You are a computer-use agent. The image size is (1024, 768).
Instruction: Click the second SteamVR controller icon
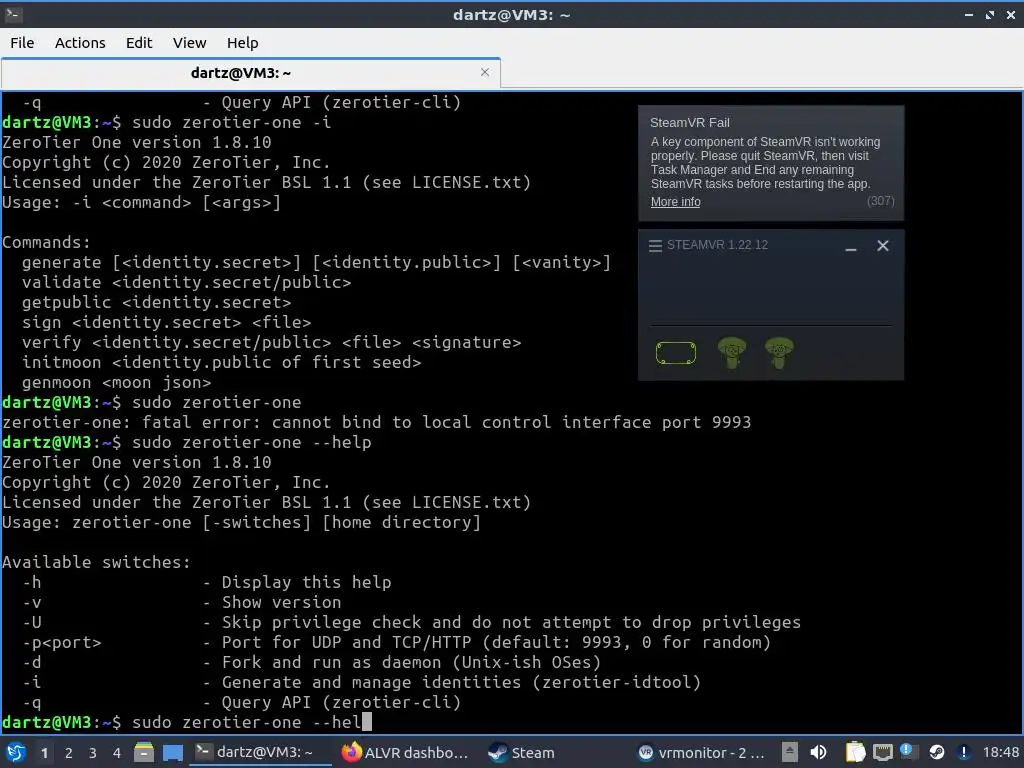(x=779, y=353)
